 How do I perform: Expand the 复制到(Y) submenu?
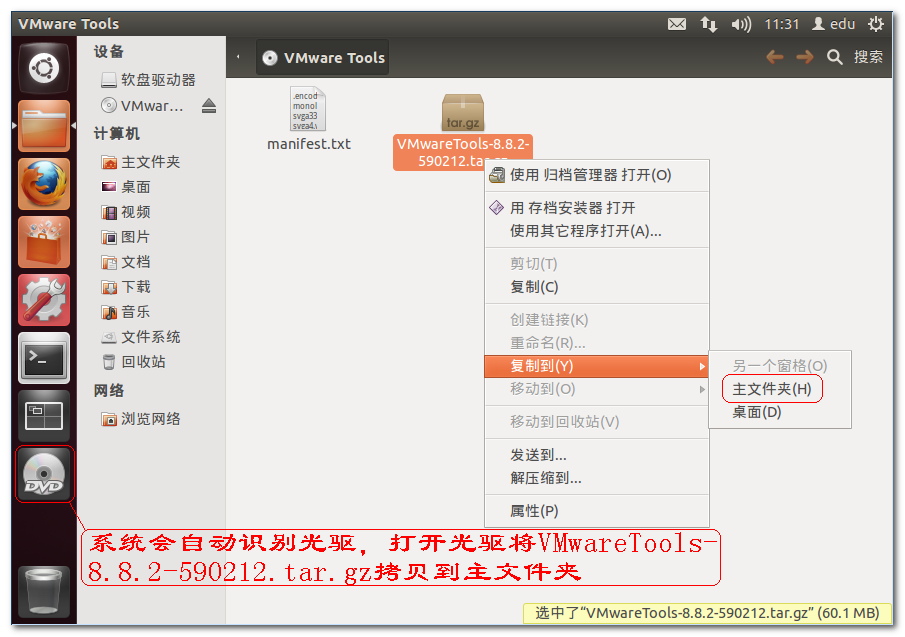(x=596, y=366)
